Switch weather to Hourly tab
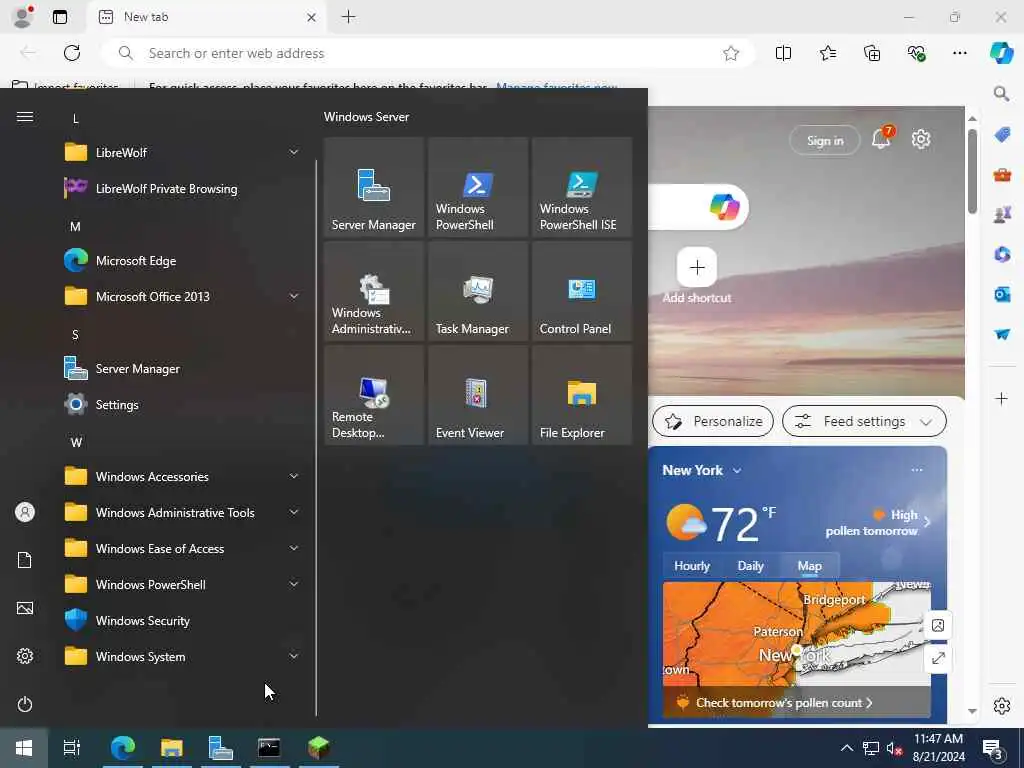The height and width of the screenshot is (768, 1024). pyautogui.click(x=692, y=566)
